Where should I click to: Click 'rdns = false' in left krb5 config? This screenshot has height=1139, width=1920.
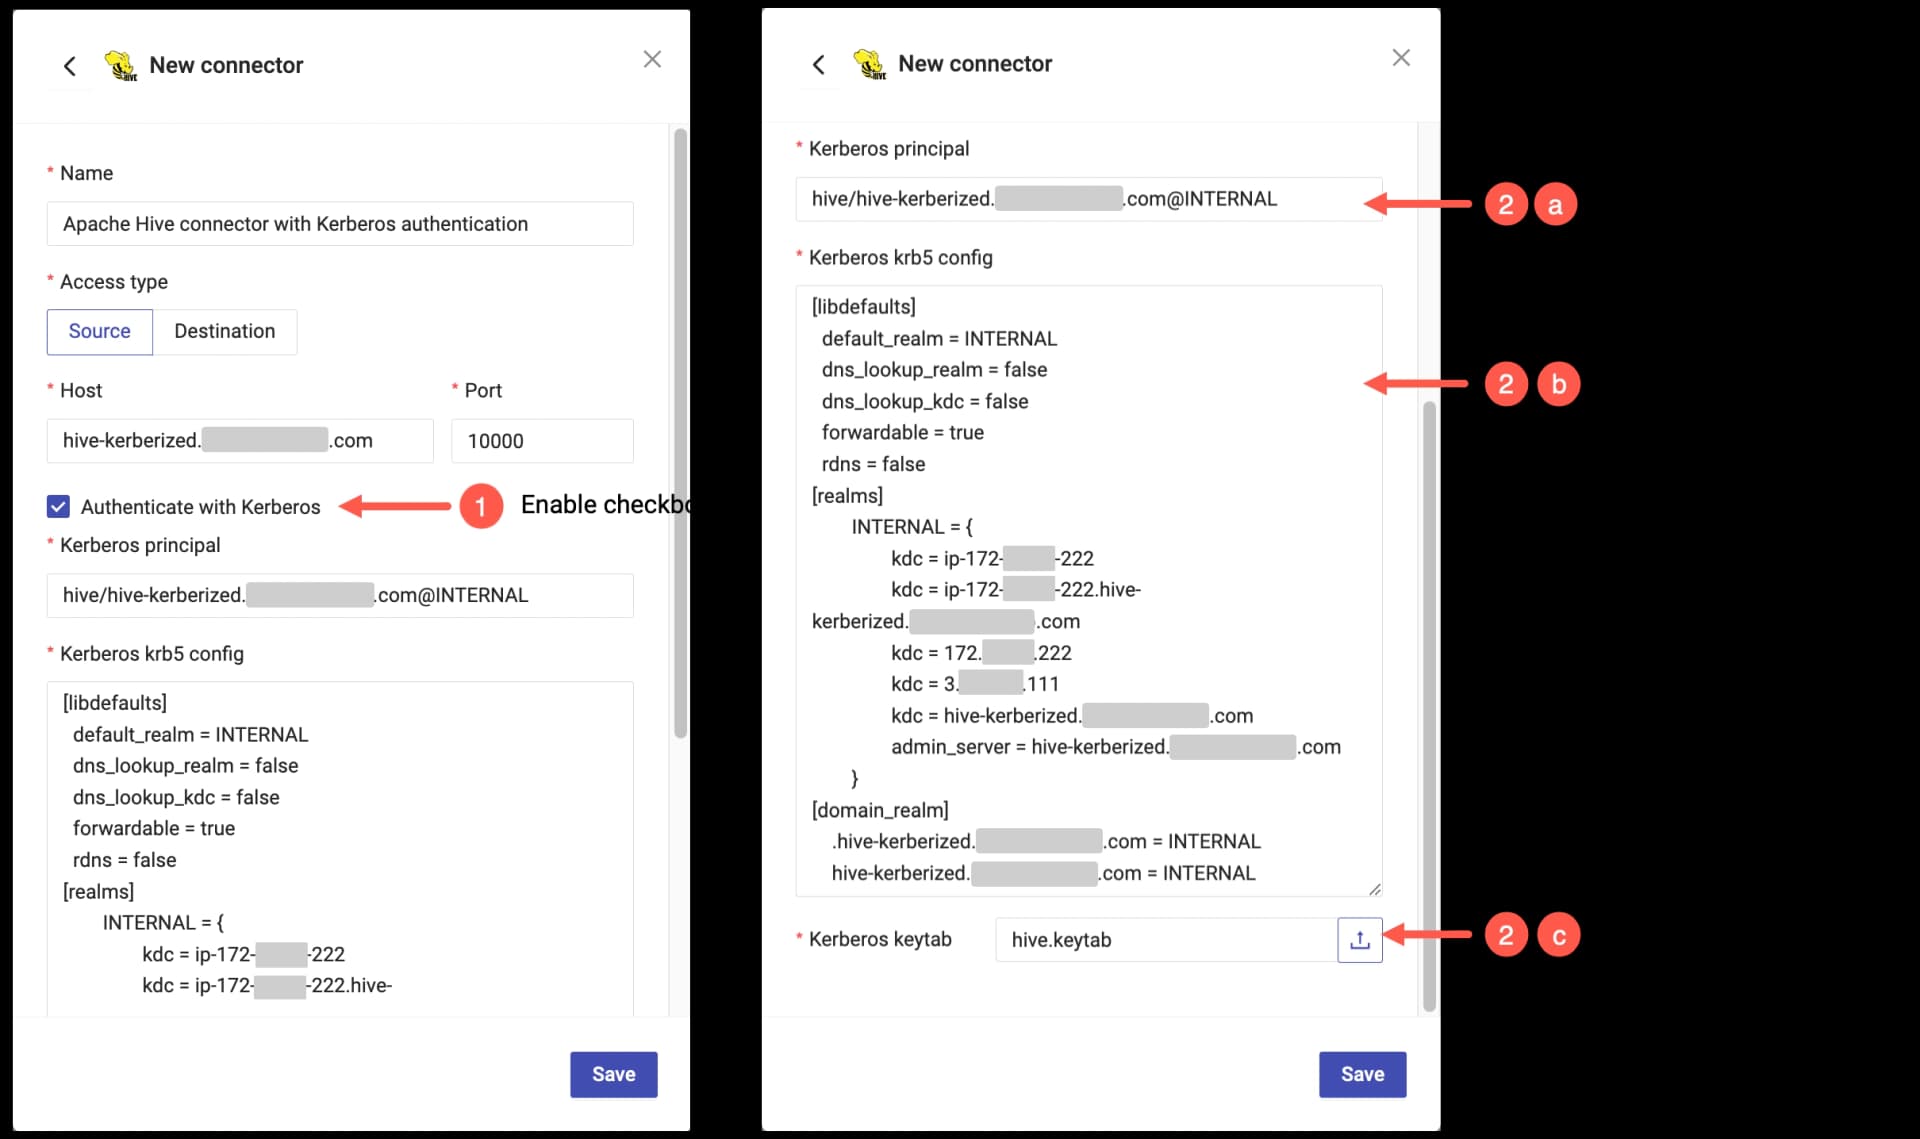point(124,860)
